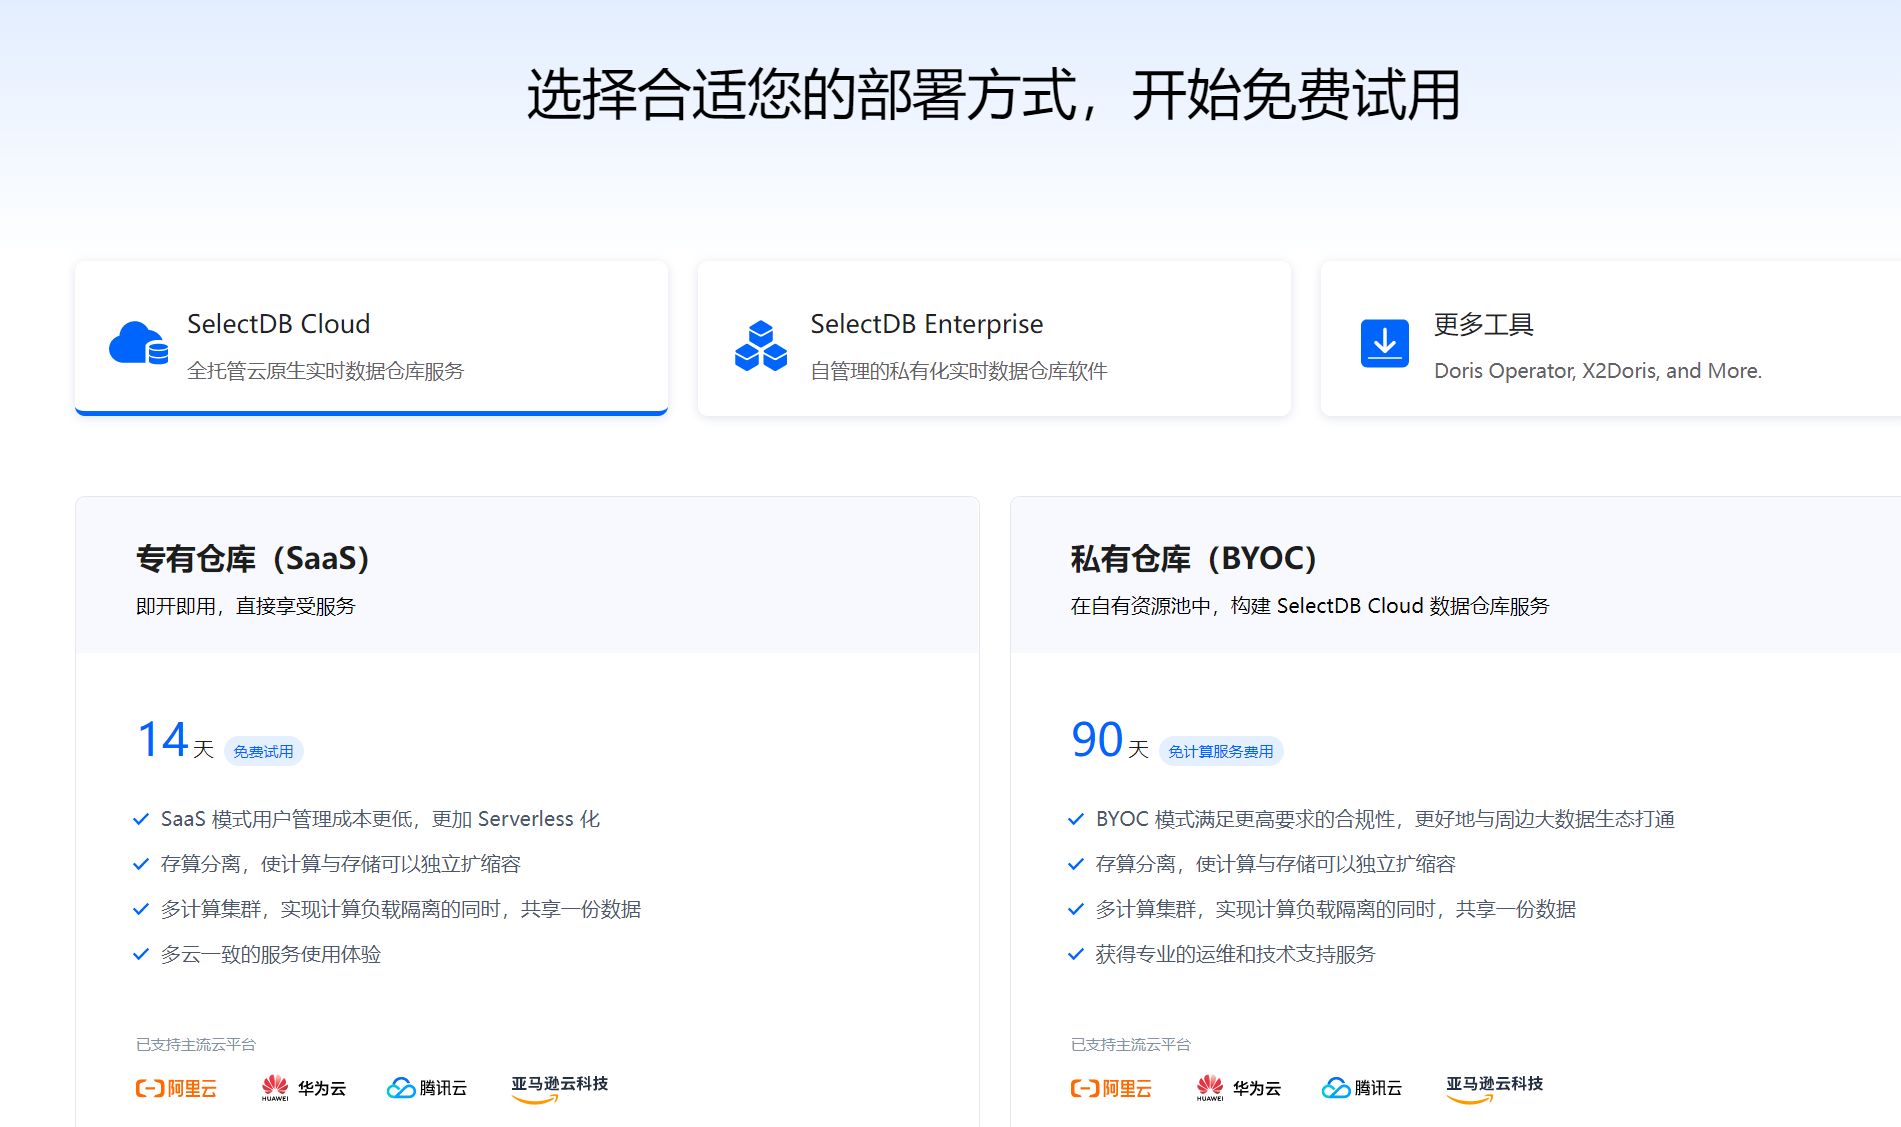Click the checkmark beside 多云一致的服务使用体验
Viewport: 1901px width, 1127px height.
tap(139, 954)
